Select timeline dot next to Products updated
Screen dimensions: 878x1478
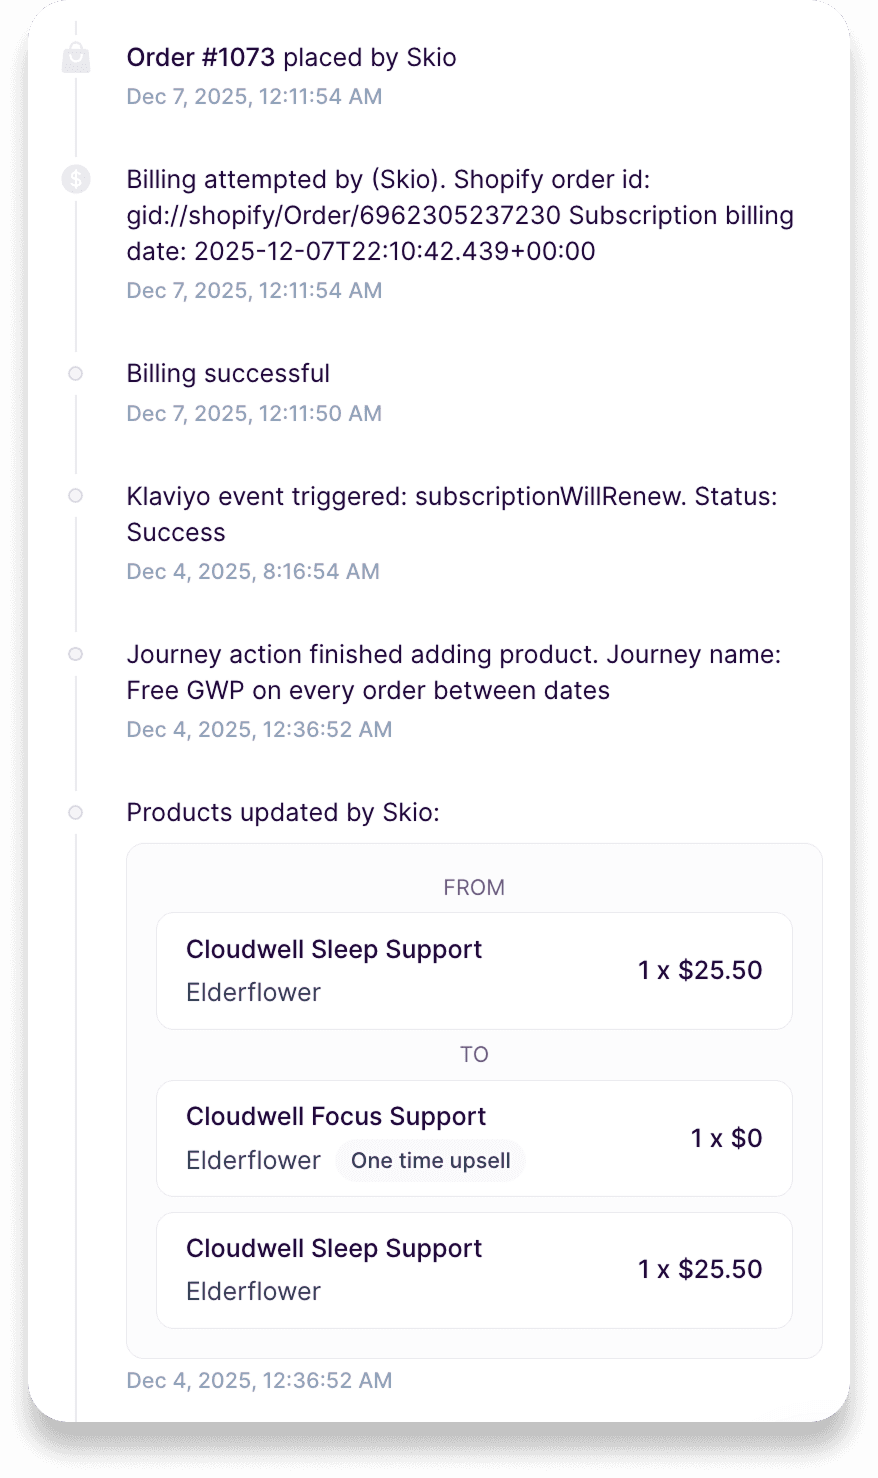tap(76, 813)
